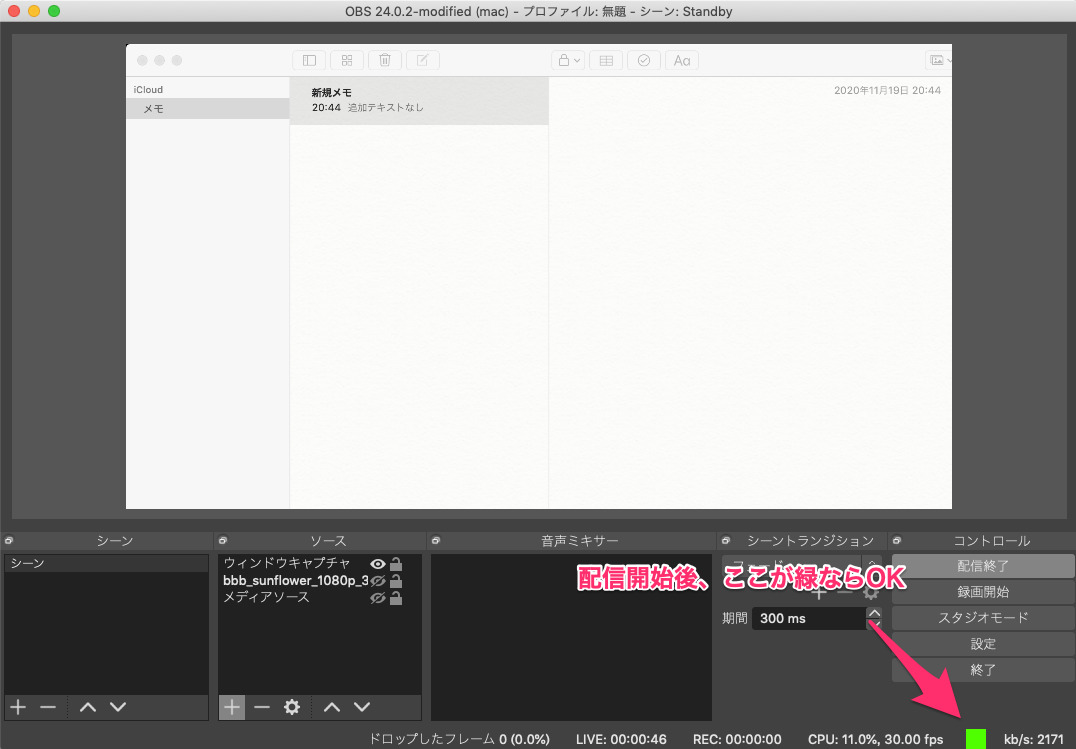Viewport: 1076px width, 749px height.
Task: Remove the selected scene with minus icon
Action: [x=47, y=707]
